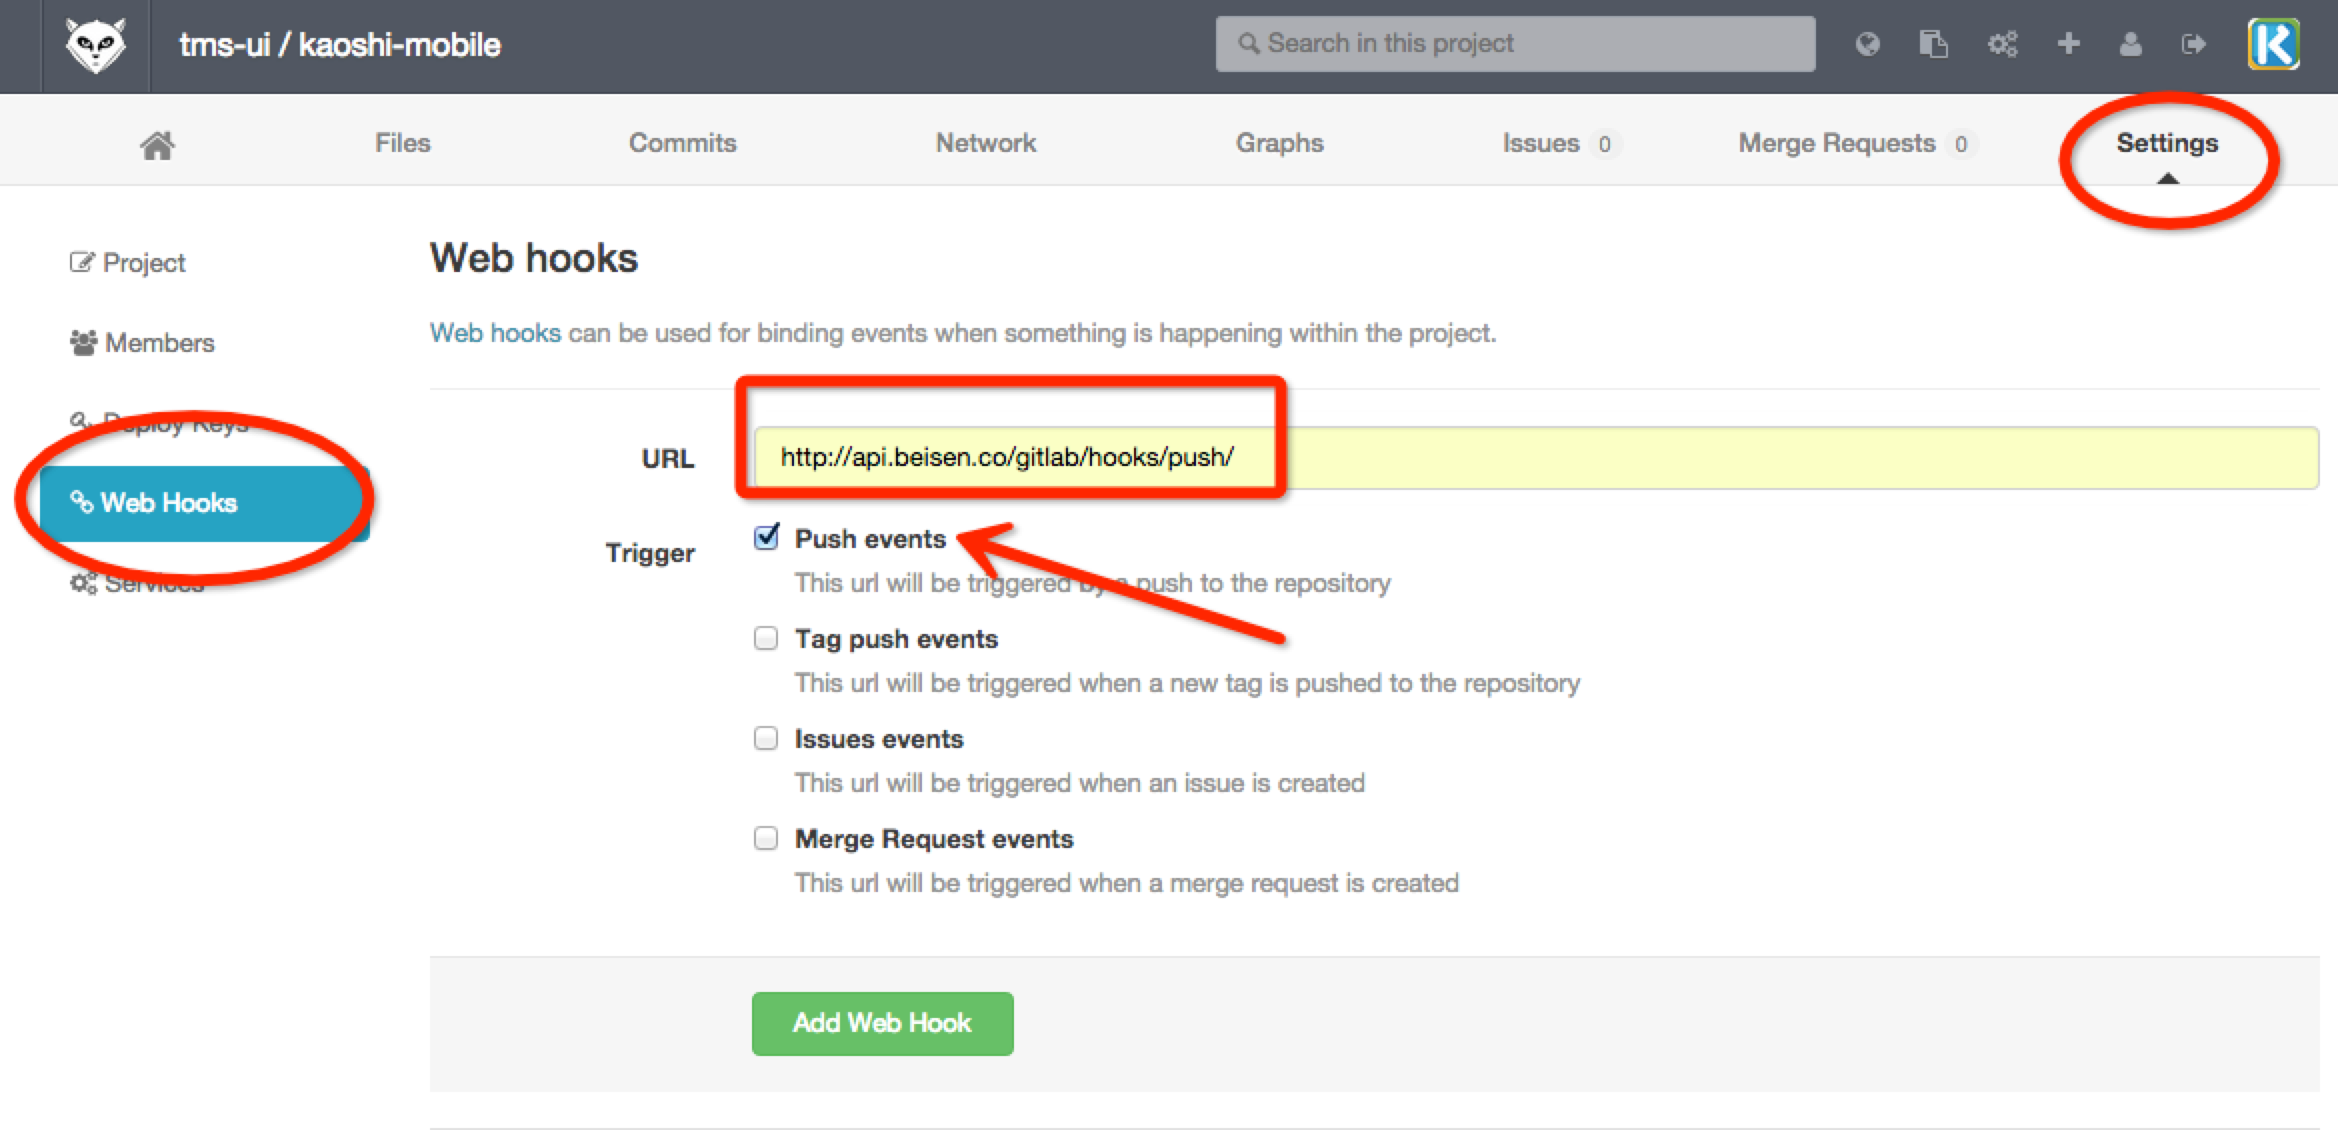
Task: Click the new project plus icon
Action: (2068, 44)
